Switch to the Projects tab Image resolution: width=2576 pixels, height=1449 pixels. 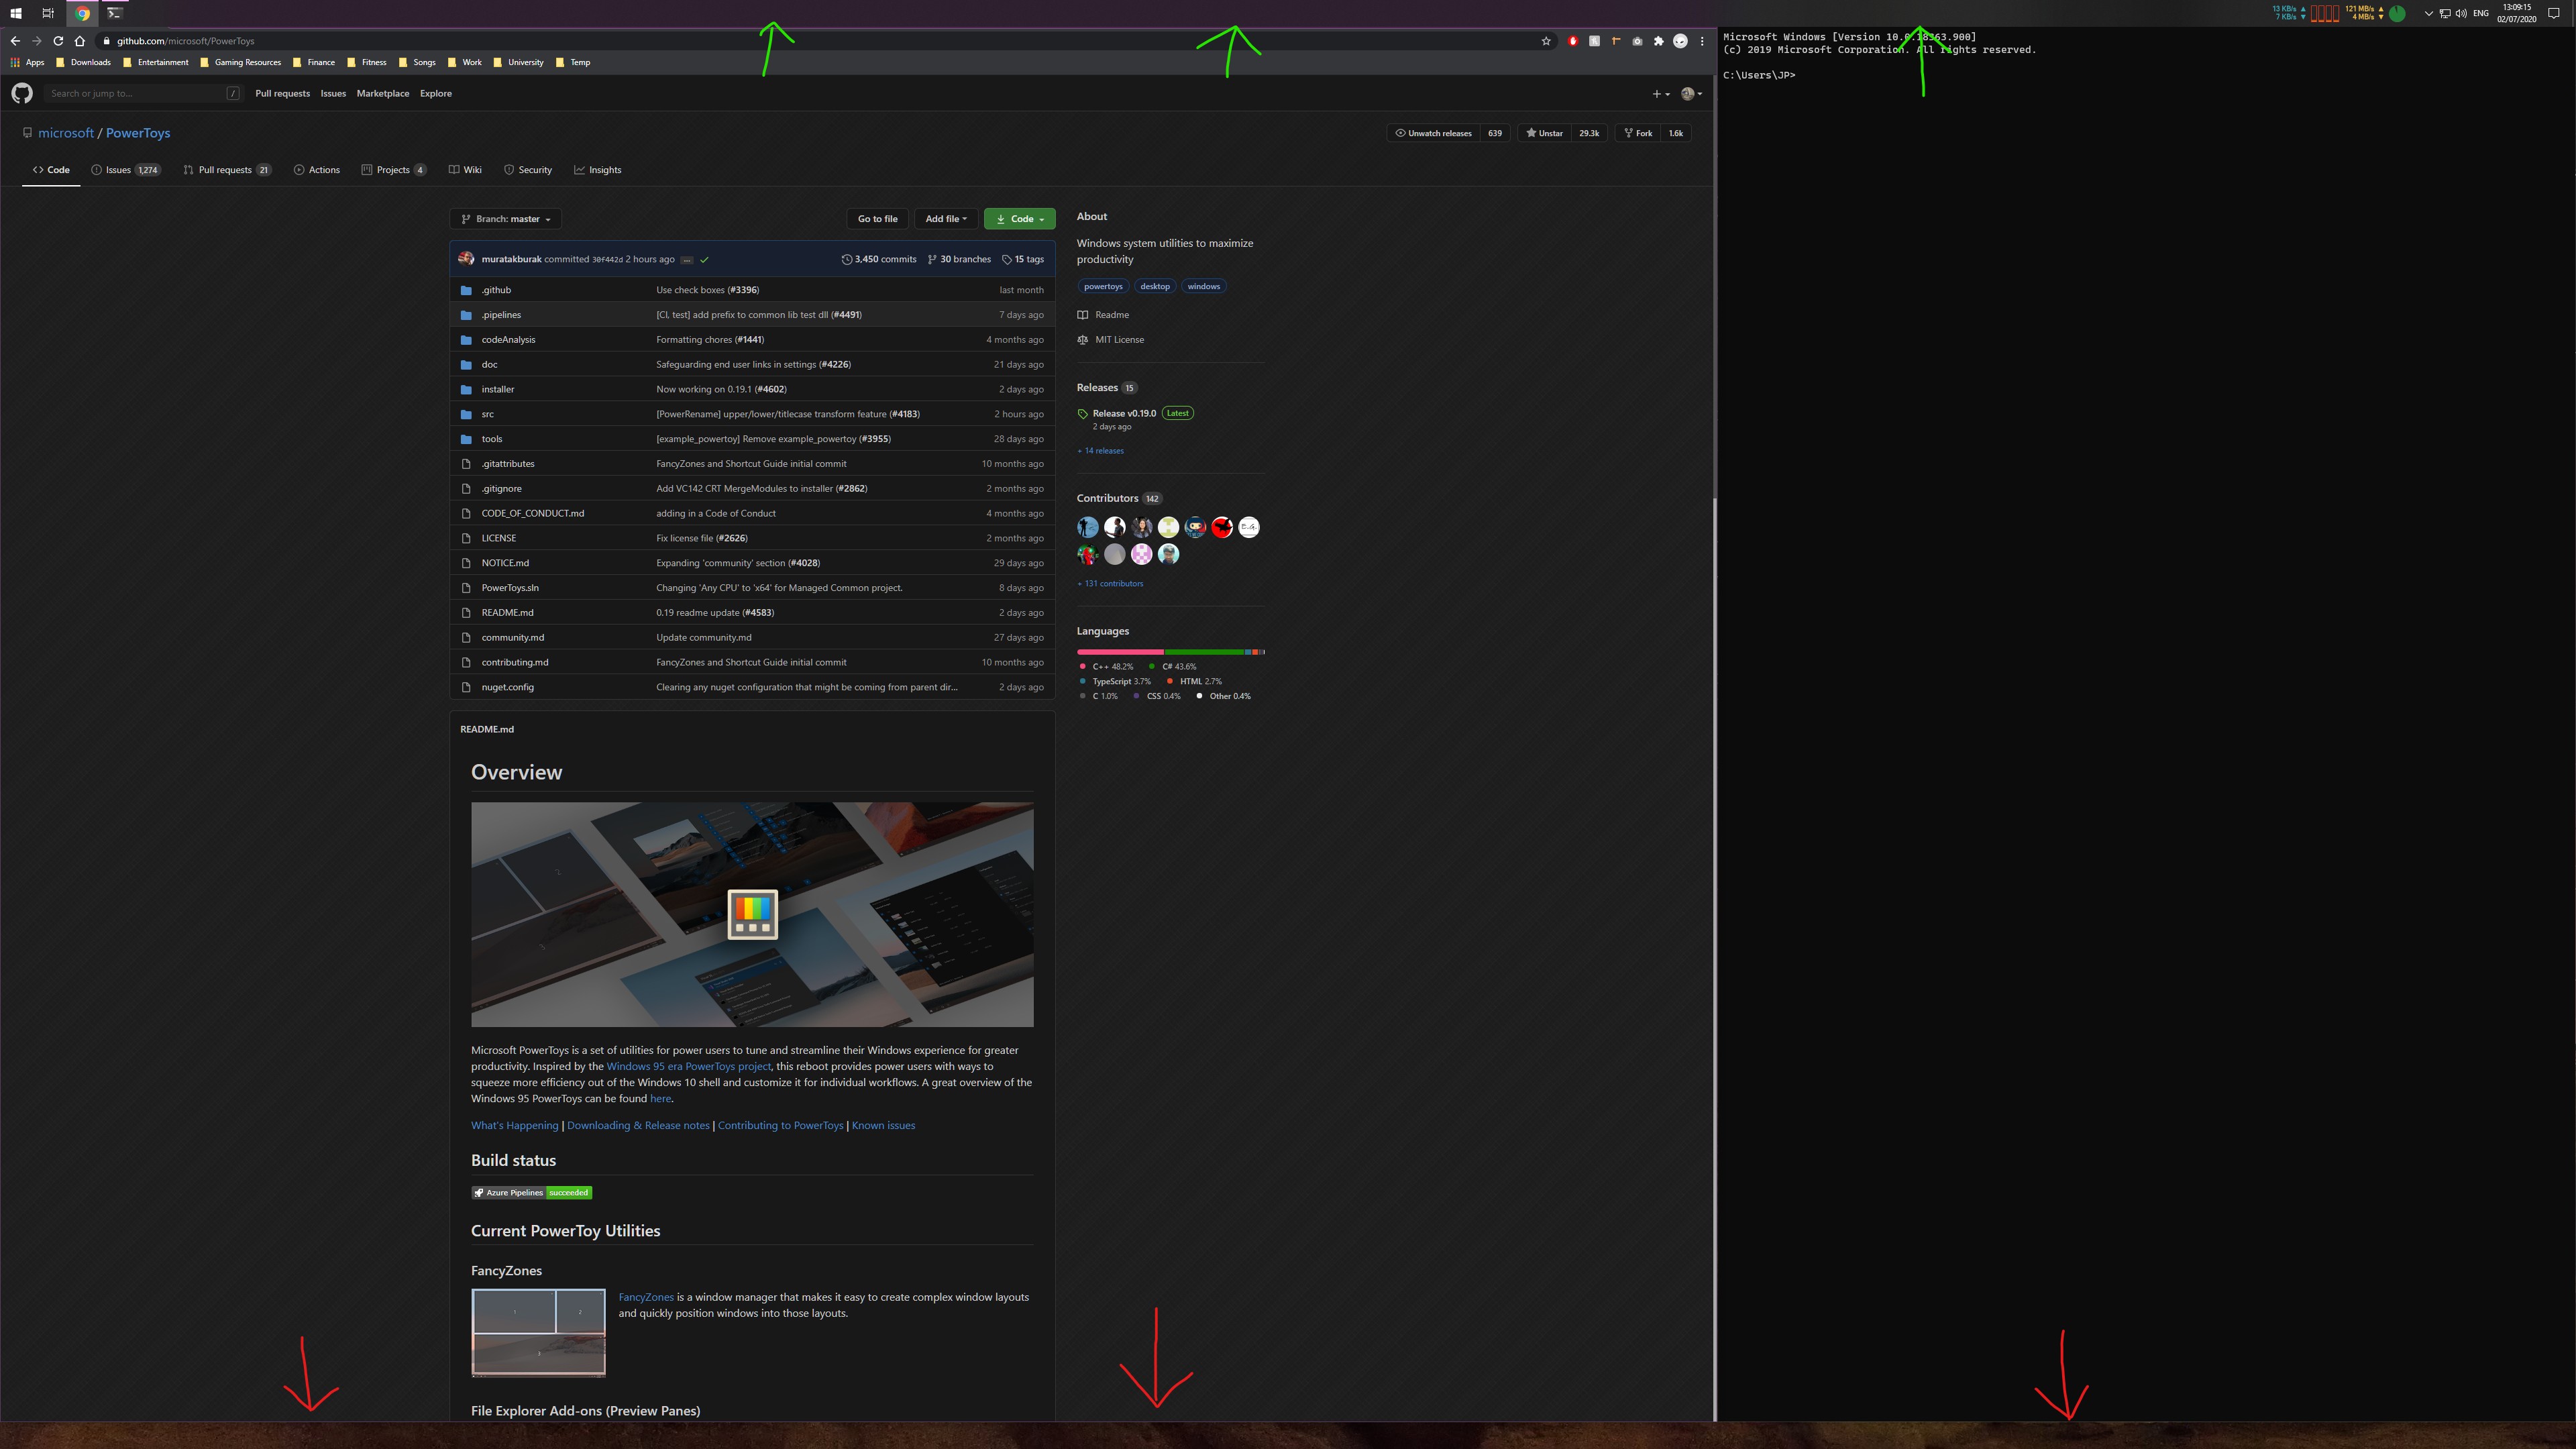[394, 170]
